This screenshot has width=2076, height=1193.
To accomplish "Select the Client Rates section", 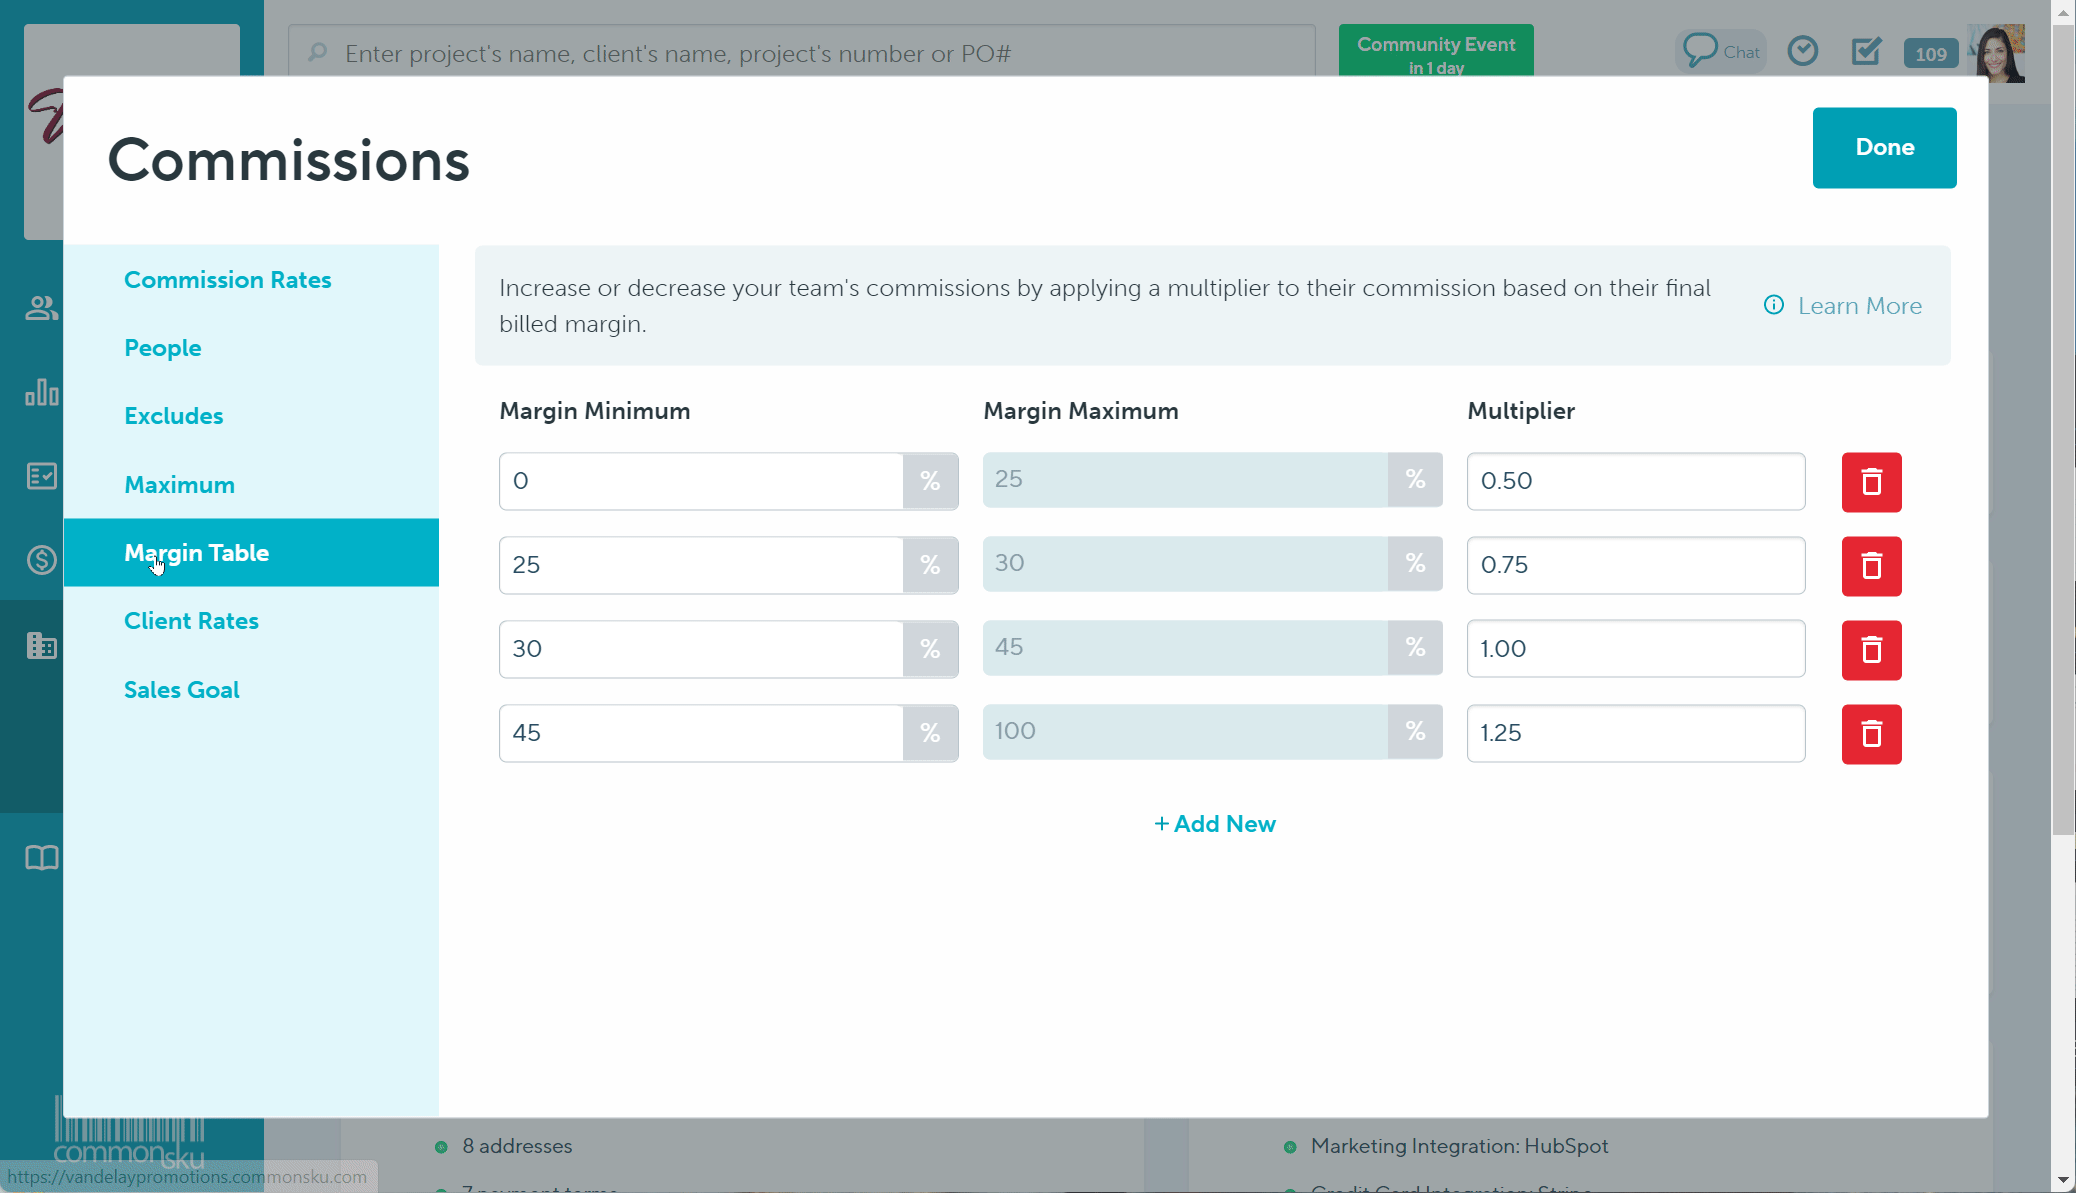I will coord(191,620).
